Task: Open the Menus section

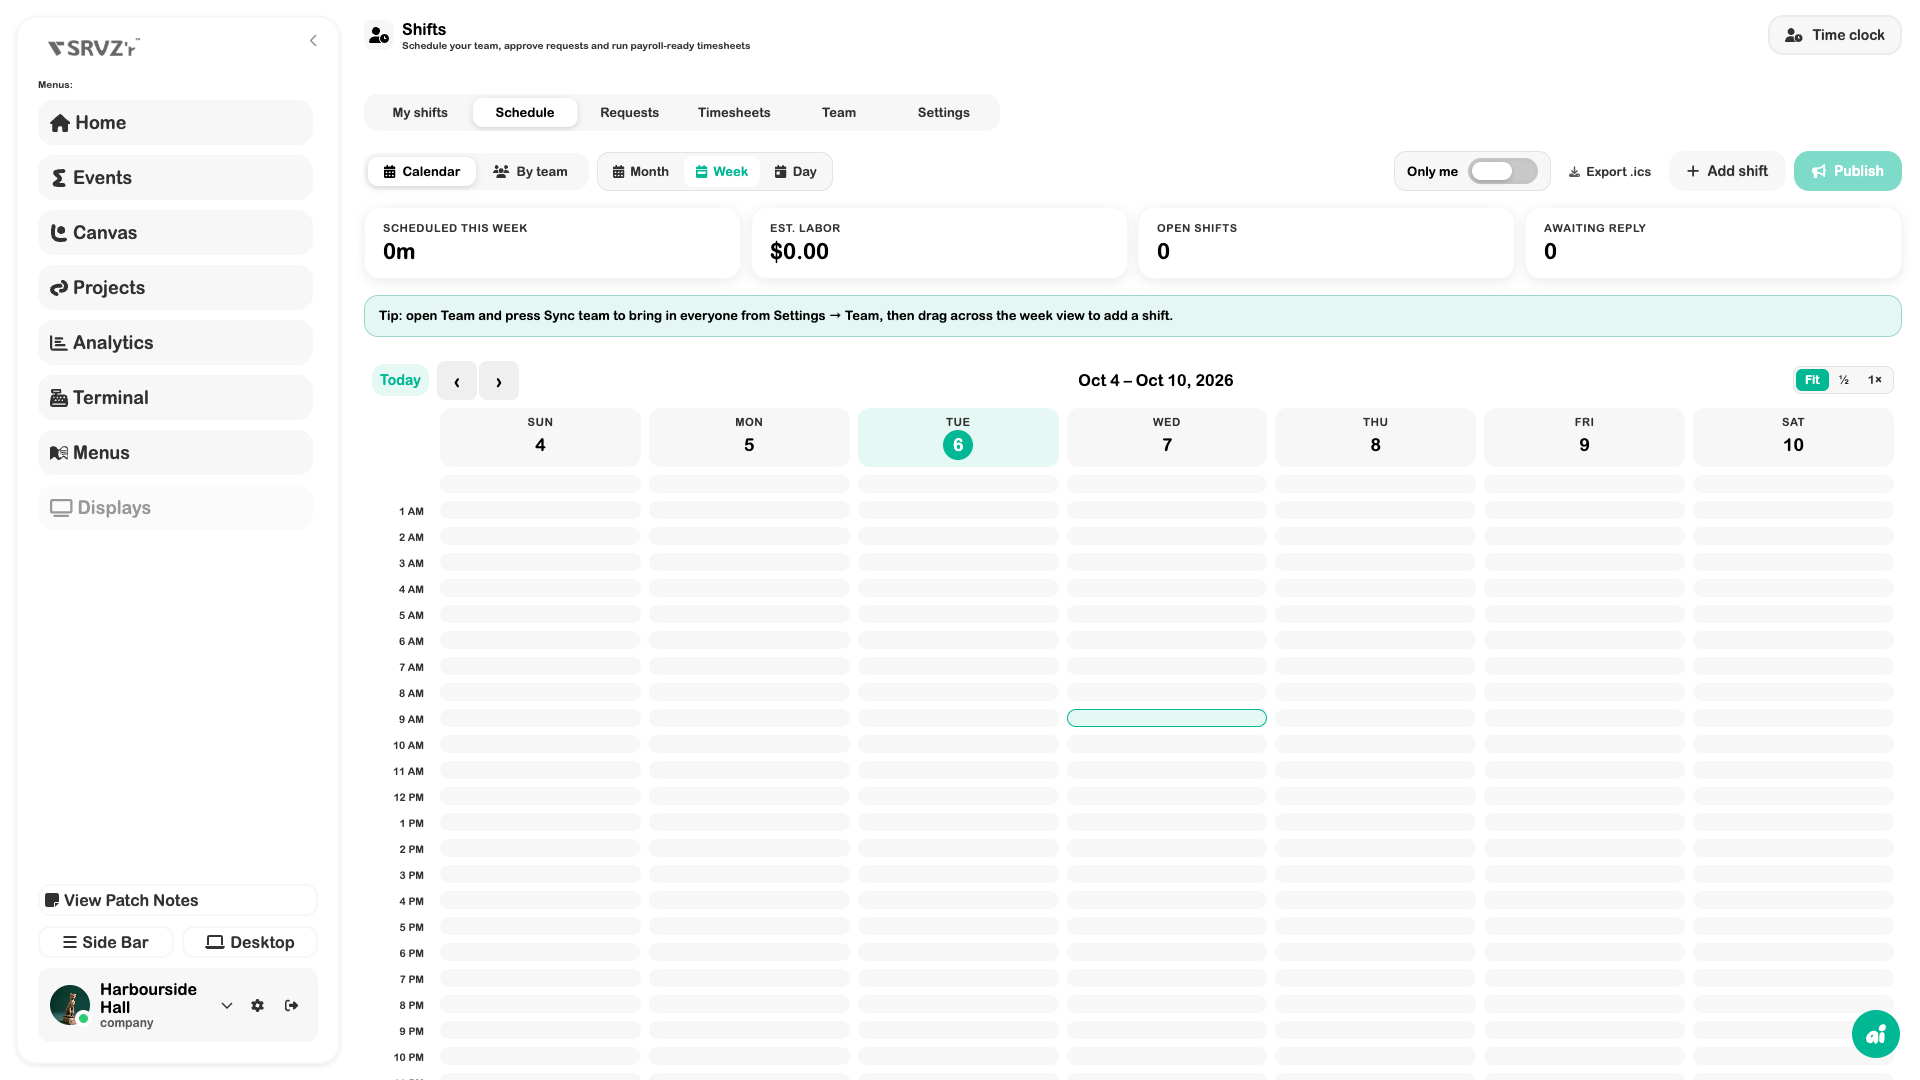Action: click(175, 453)
